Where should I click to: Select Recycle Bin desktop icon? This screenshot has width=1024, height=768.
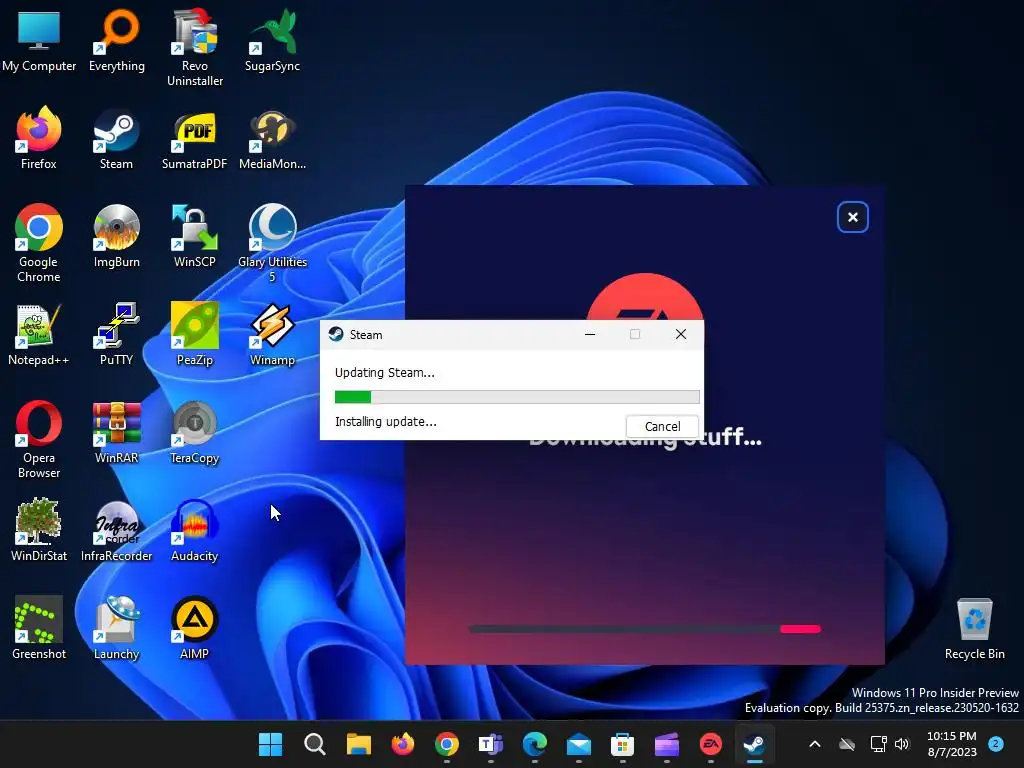[974, 628]
